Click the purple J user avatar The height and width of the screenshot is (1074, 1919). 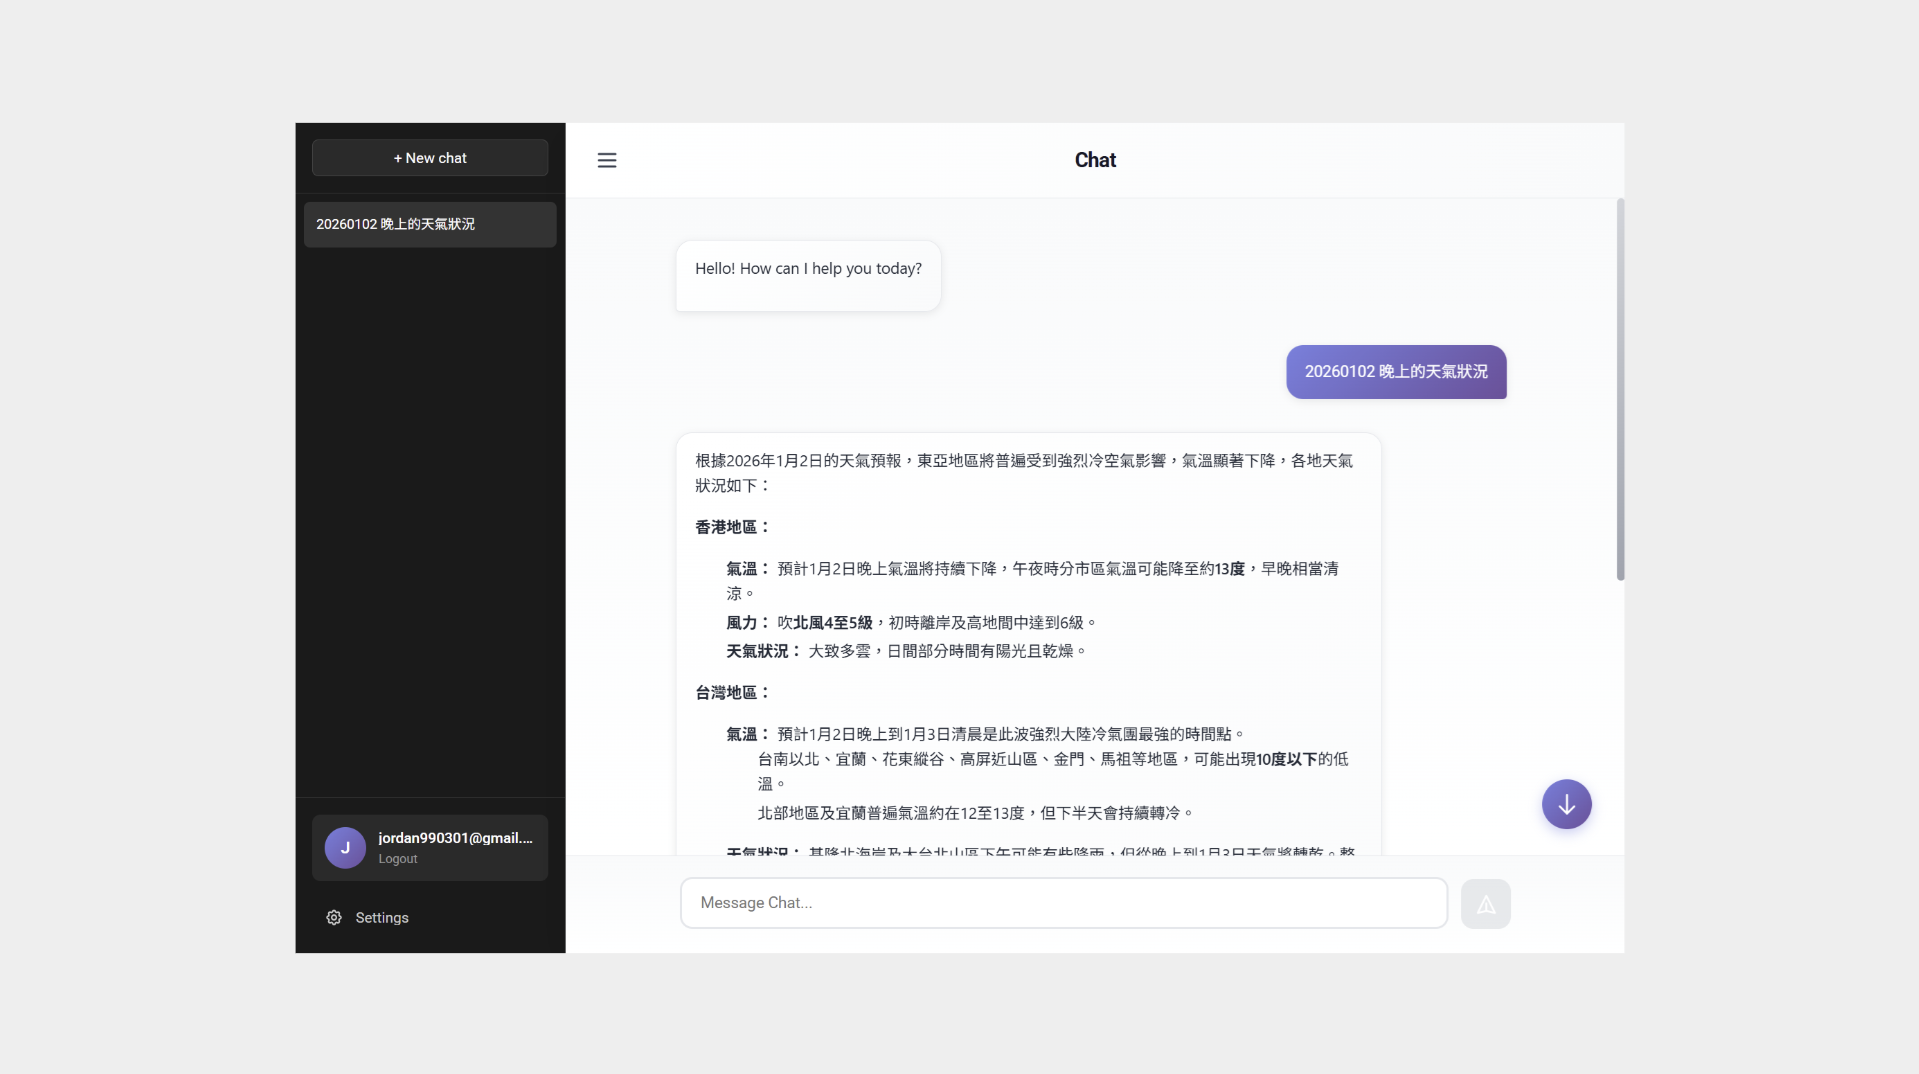coord(345,848)
